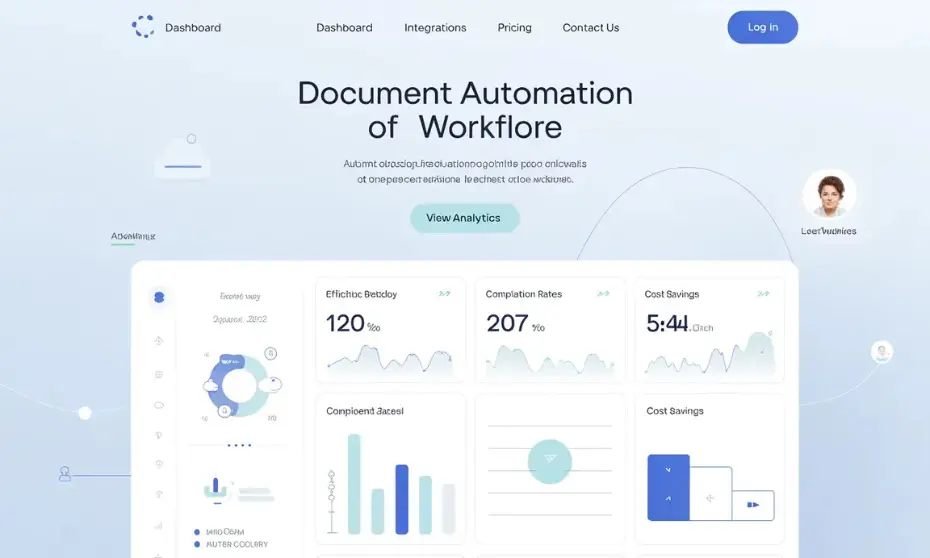Viewport: 930px width, 558px height.
Task: Click the blue tall block in Cost Savings
Action: [668, 487]
